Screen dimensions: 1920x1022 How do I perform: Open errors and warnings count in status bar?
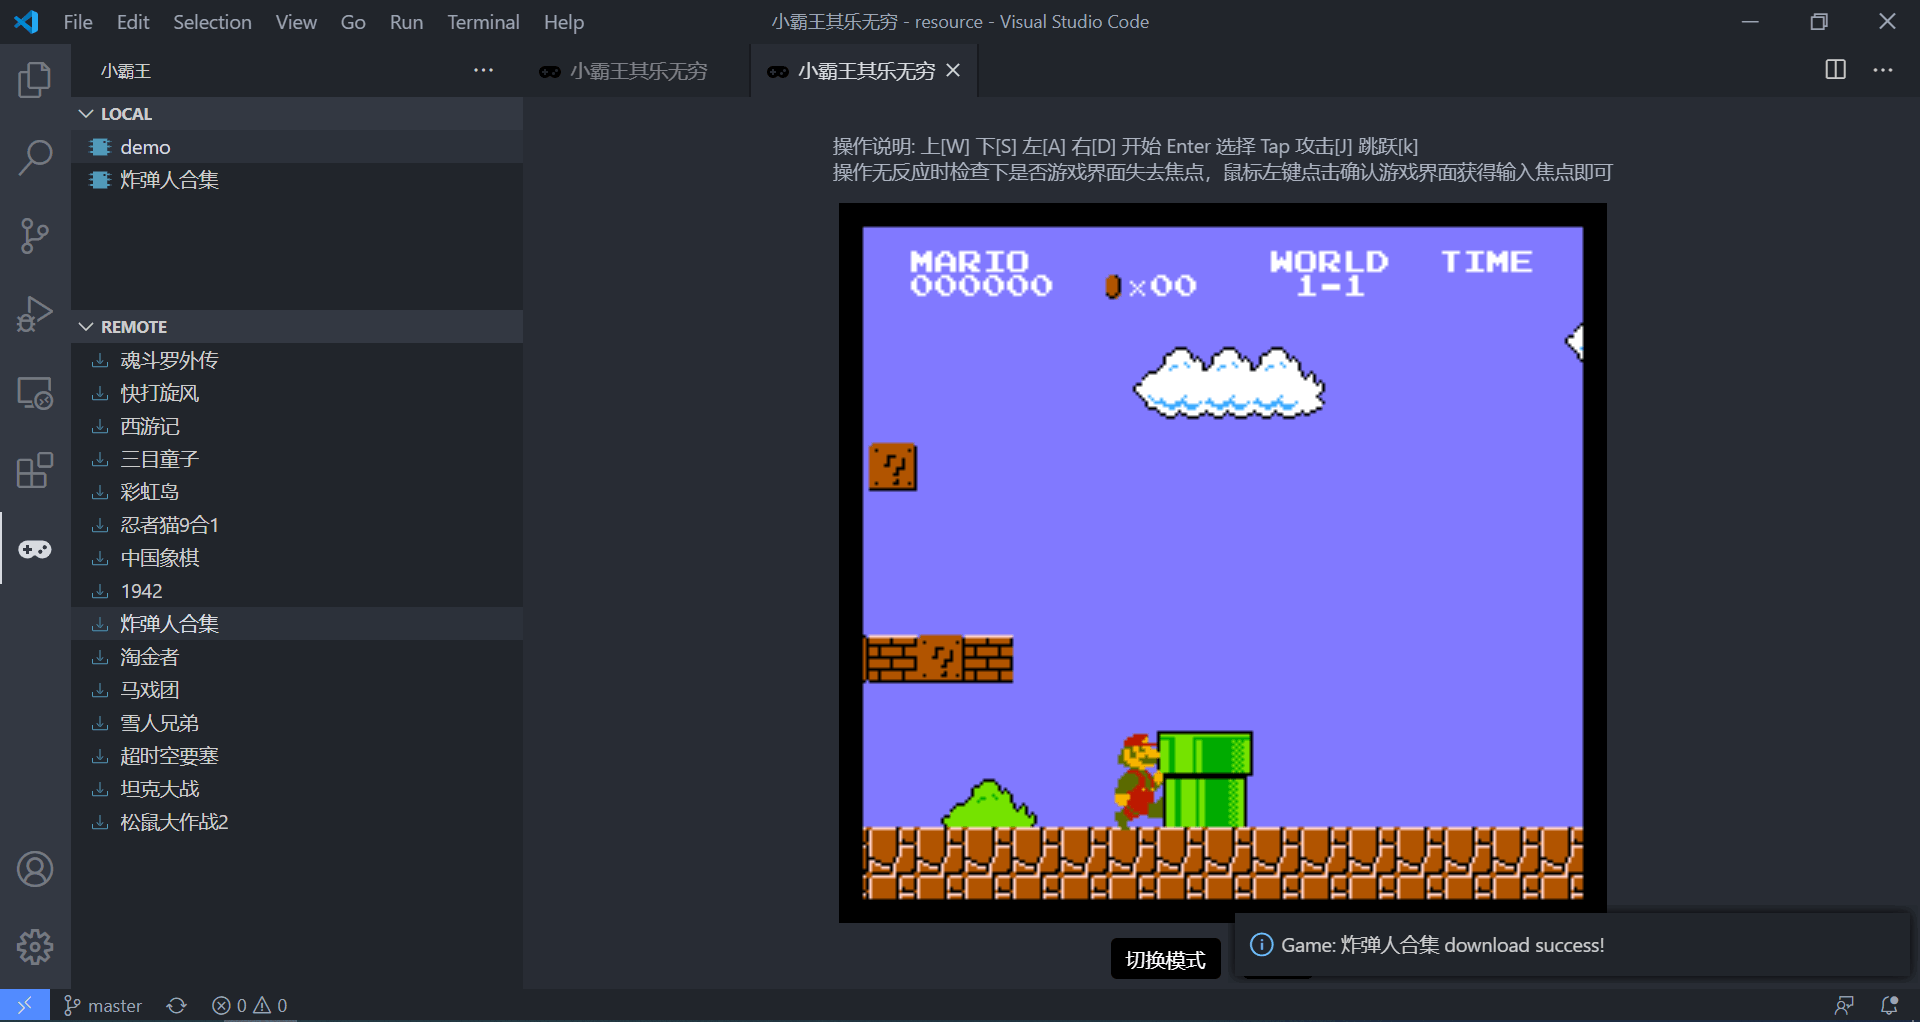pos(250,1005)
